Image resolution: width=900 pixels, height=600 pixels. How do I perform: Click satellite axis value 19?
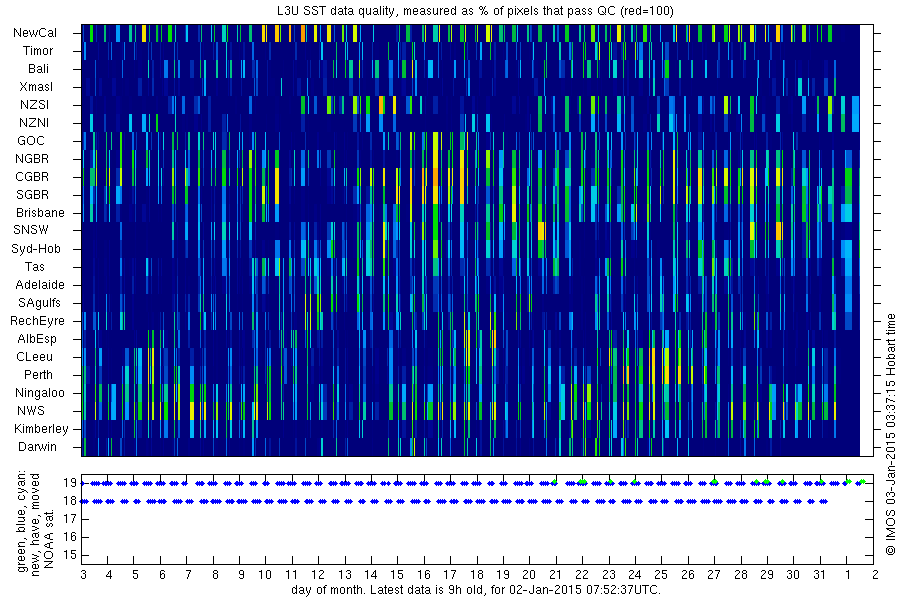[70, 483]
